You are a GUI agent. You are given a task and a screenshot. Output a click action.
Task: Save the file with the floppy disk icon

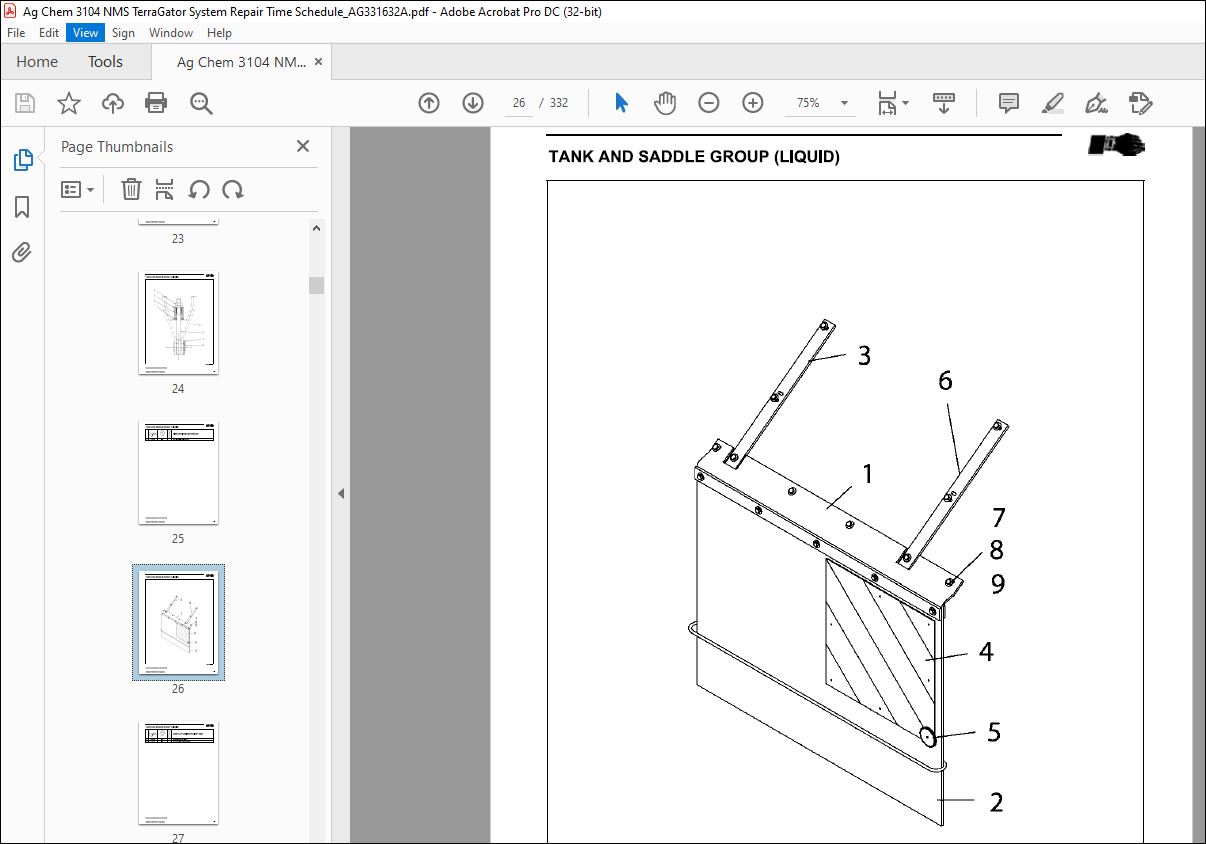point(25,103)
